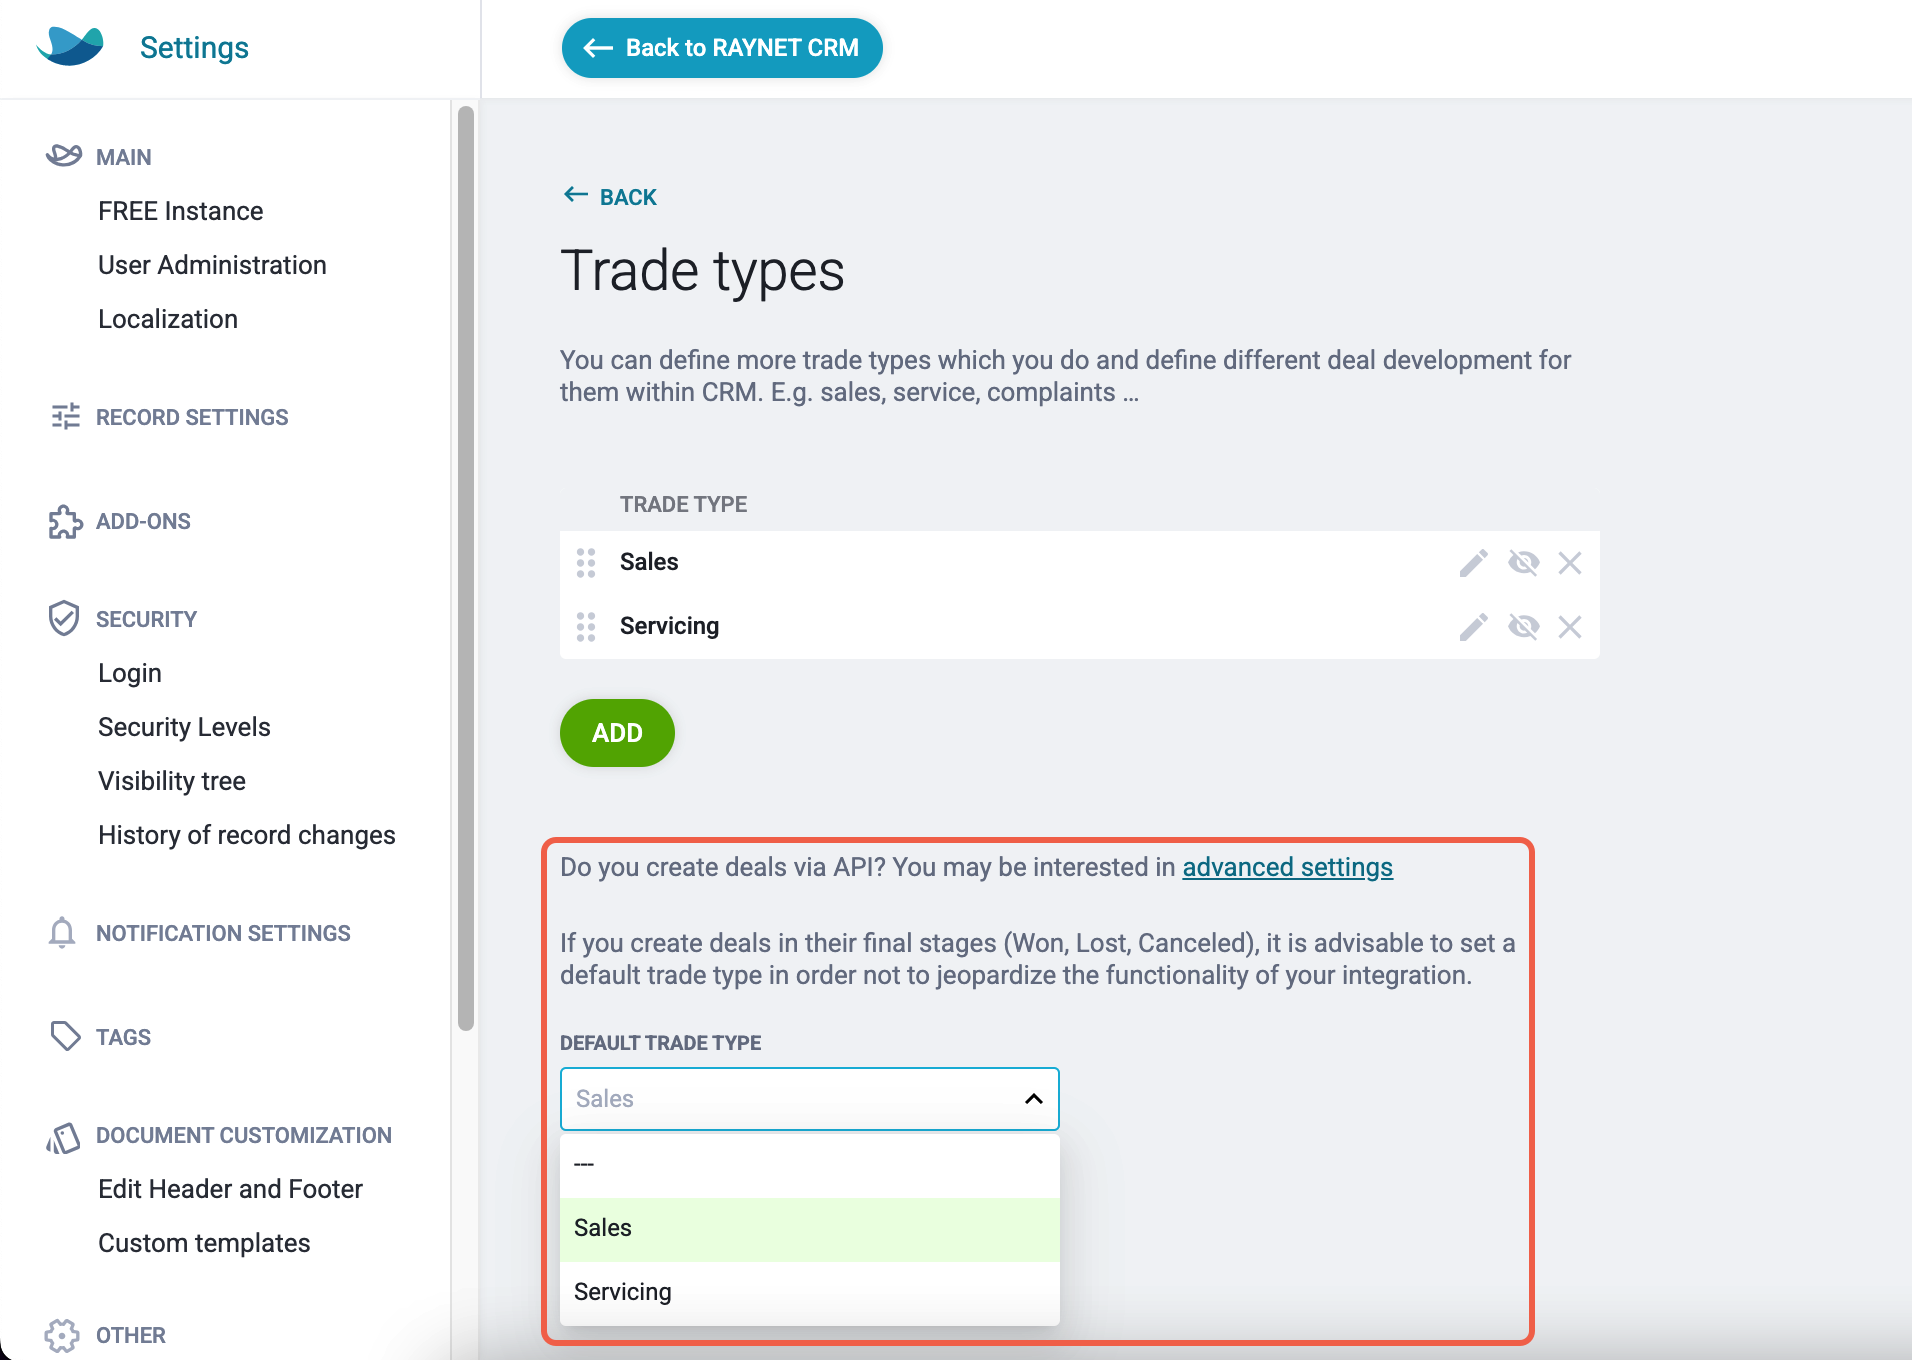Delete the Sales trade type
The width and height of the screenshot is (1912, 1360).
1570,563
